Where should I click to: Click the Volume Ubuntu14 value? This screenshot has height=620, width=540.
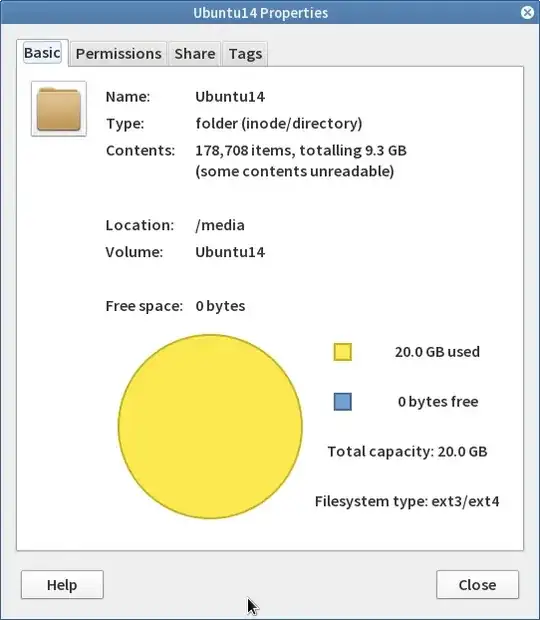tap(230, 252)
